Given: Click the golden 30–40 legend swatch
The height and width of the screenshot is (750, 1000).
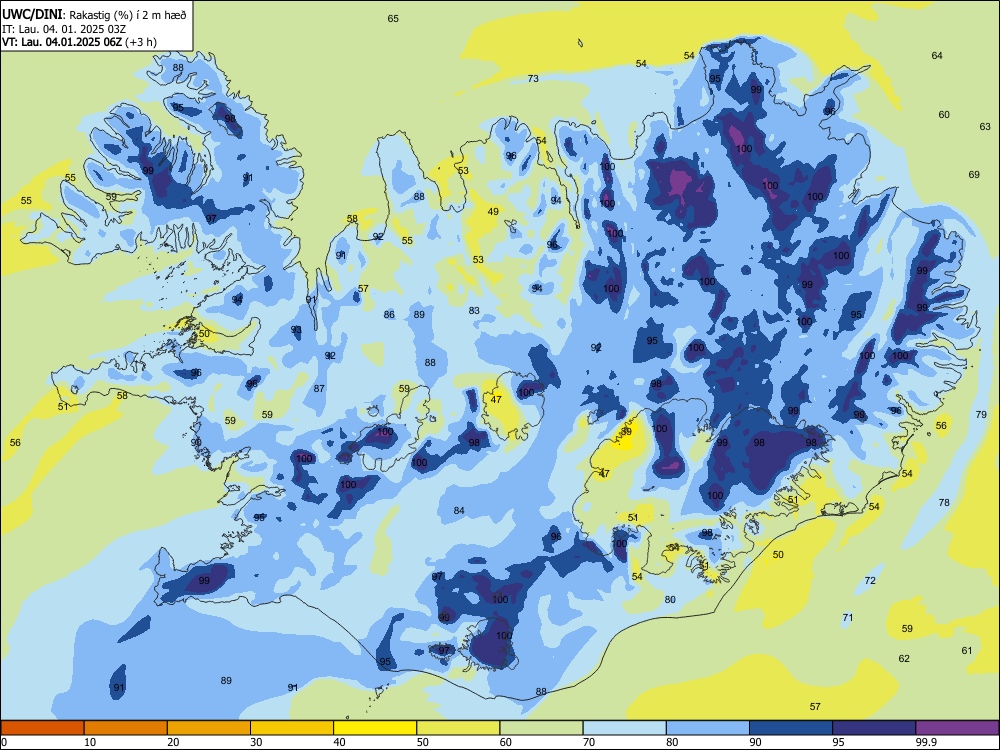Looking at the screenshot, I should point(292,728).
